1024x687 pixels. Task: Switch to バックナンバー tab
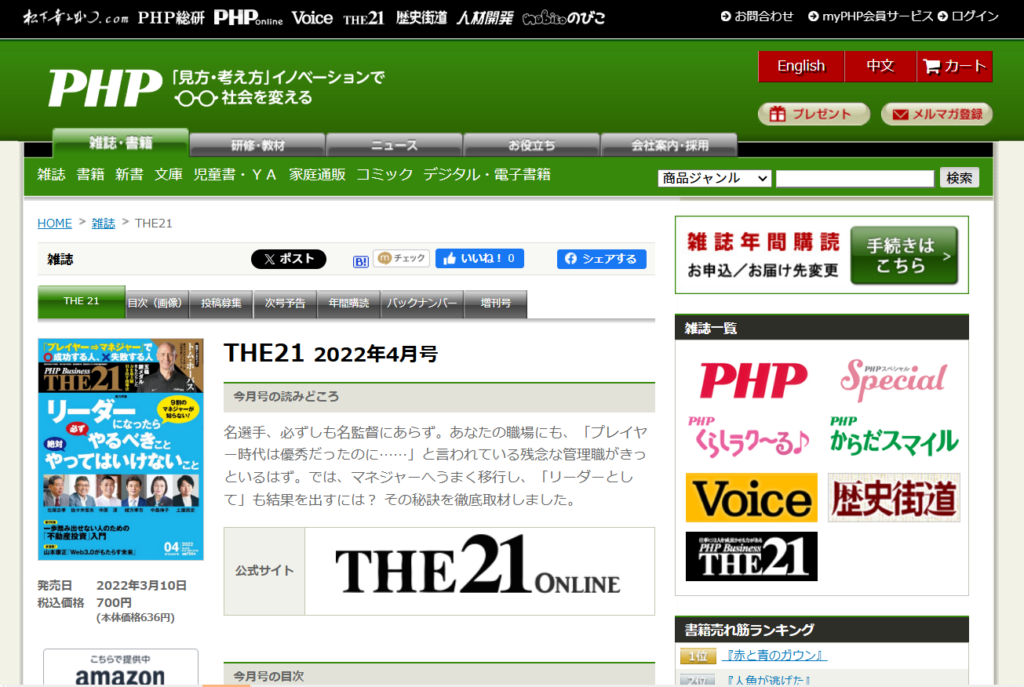(422, 304)
